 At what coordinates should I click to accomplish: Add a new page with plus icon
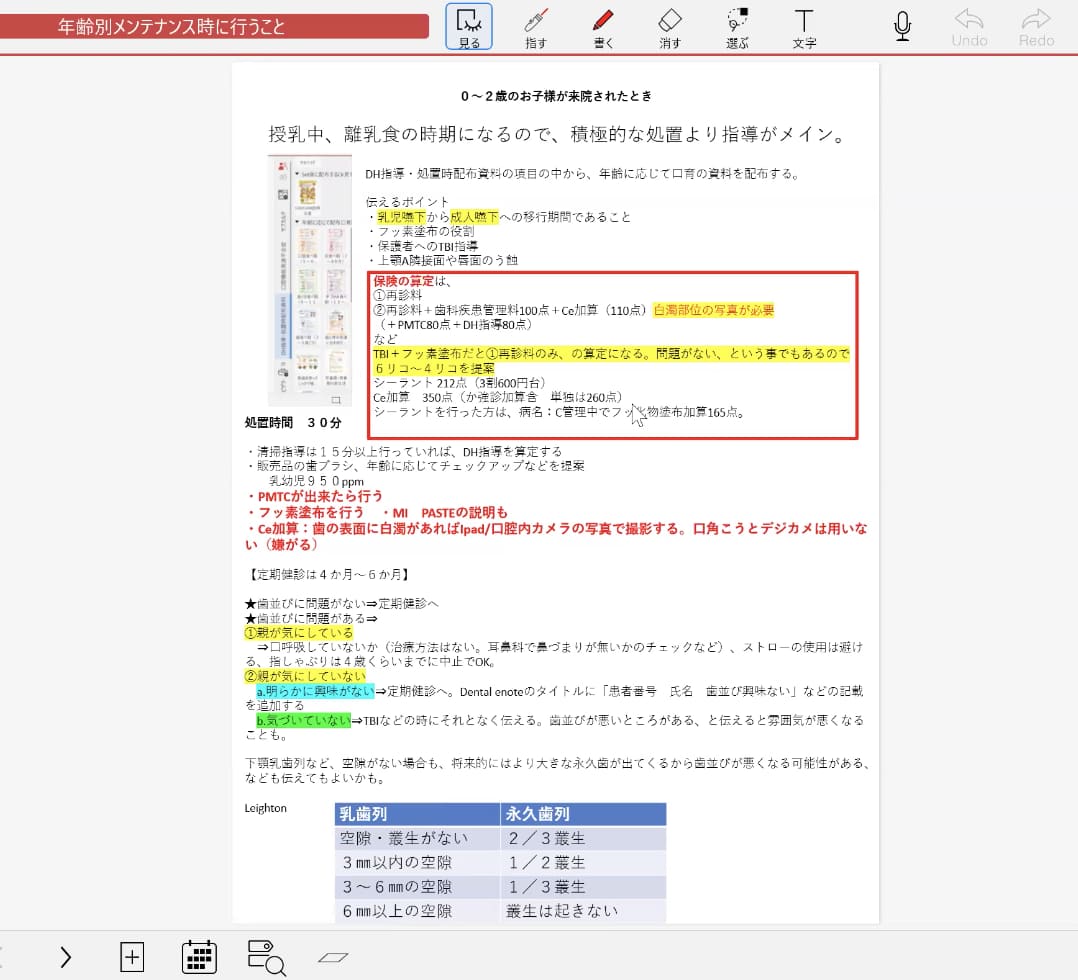(131, 957)
